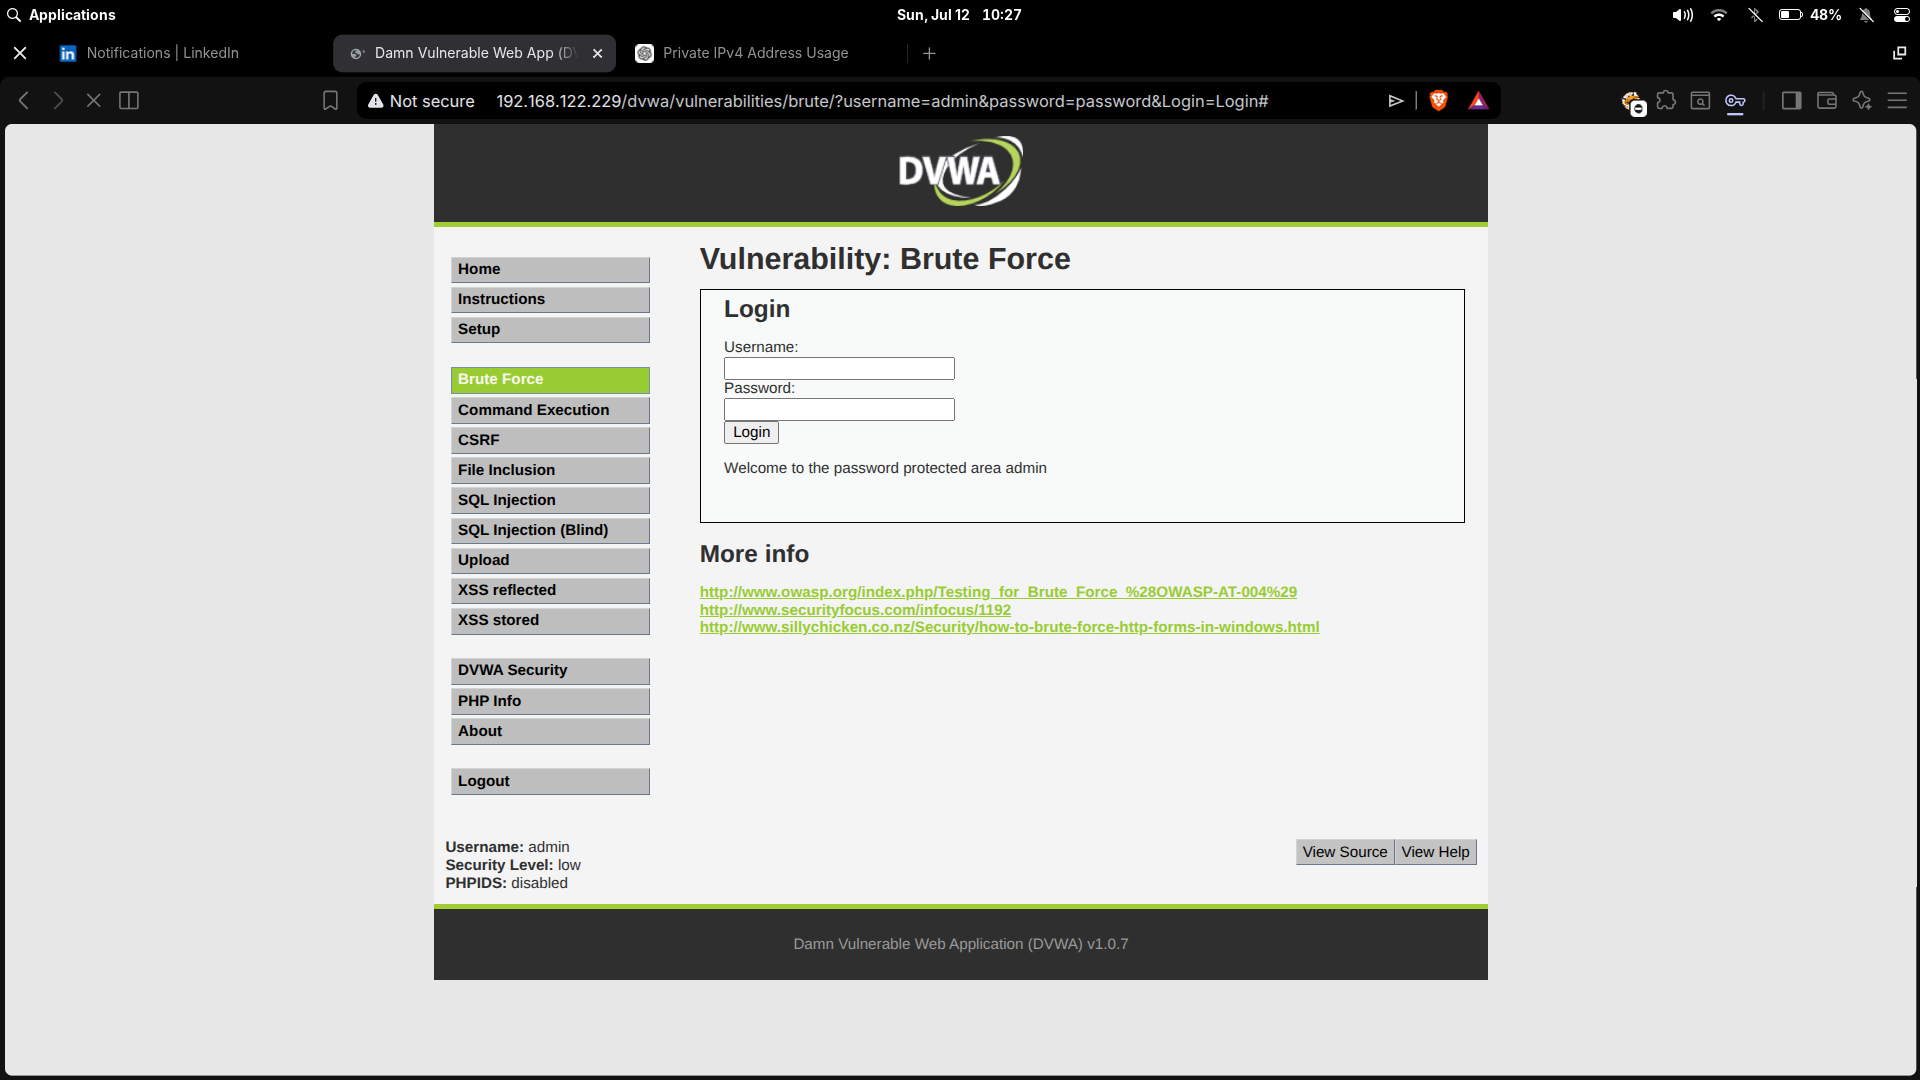Open a new tab with the plus icon

929,53
